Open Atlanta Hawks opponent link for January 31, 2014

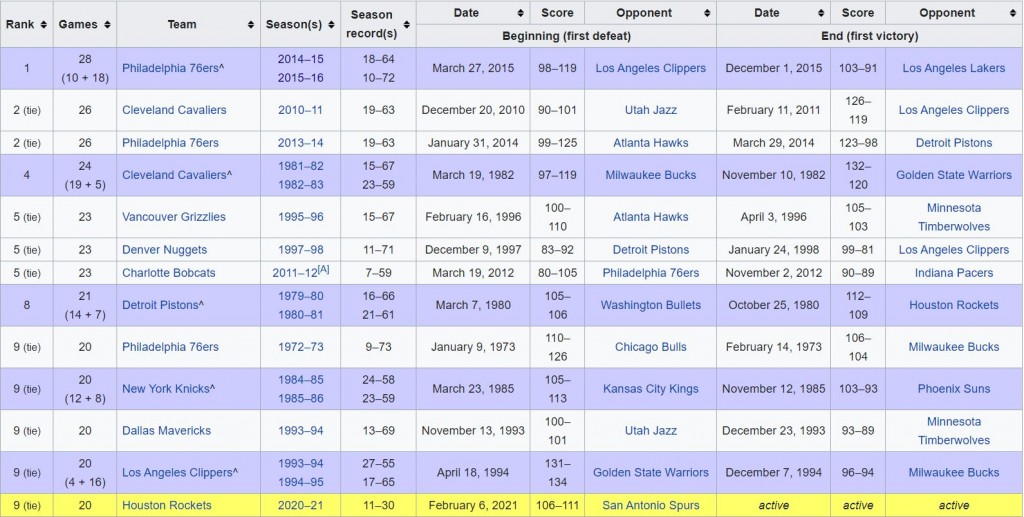[650, 142]
